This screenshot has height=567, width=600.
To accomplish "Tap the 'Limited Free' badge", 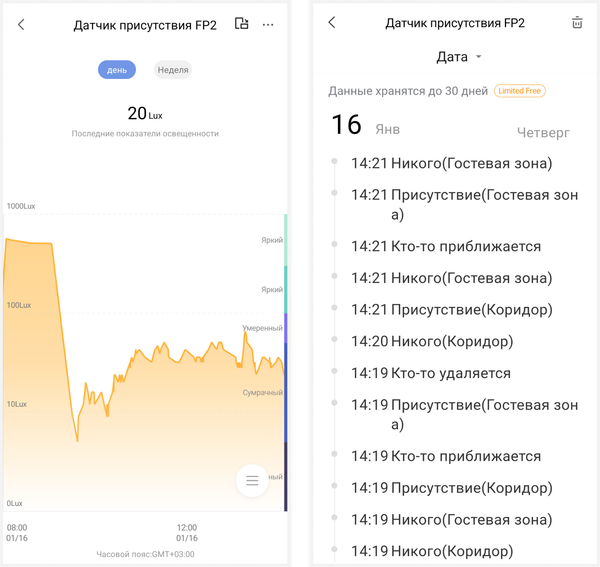I will [519, 91].
